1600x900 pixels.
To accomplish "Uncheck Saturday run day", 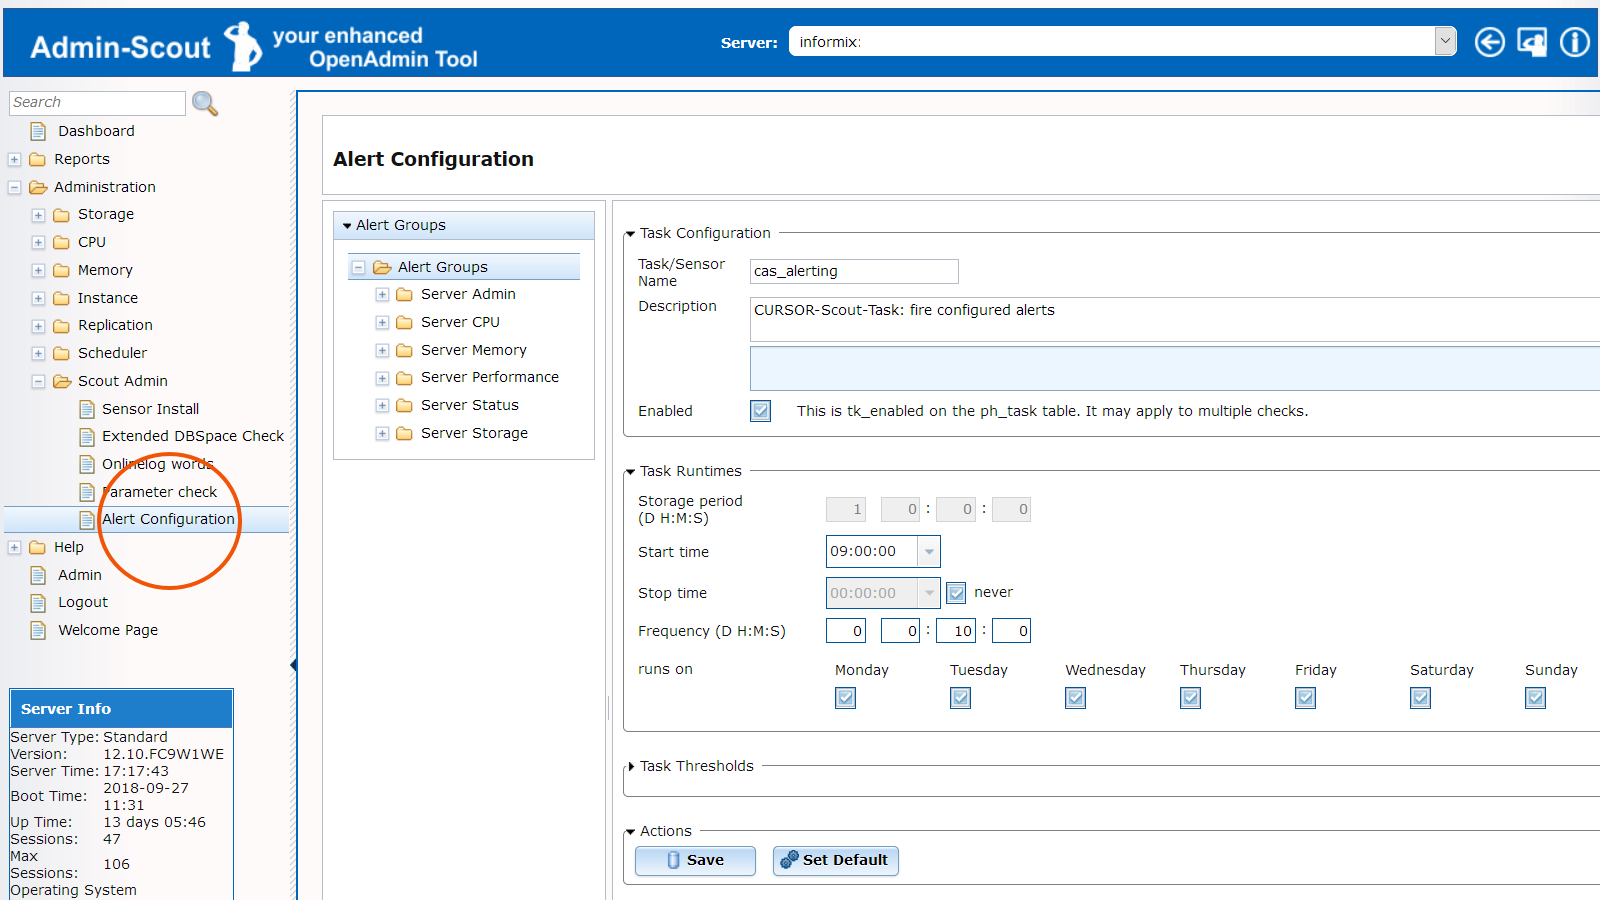I will coord(1420,698).
